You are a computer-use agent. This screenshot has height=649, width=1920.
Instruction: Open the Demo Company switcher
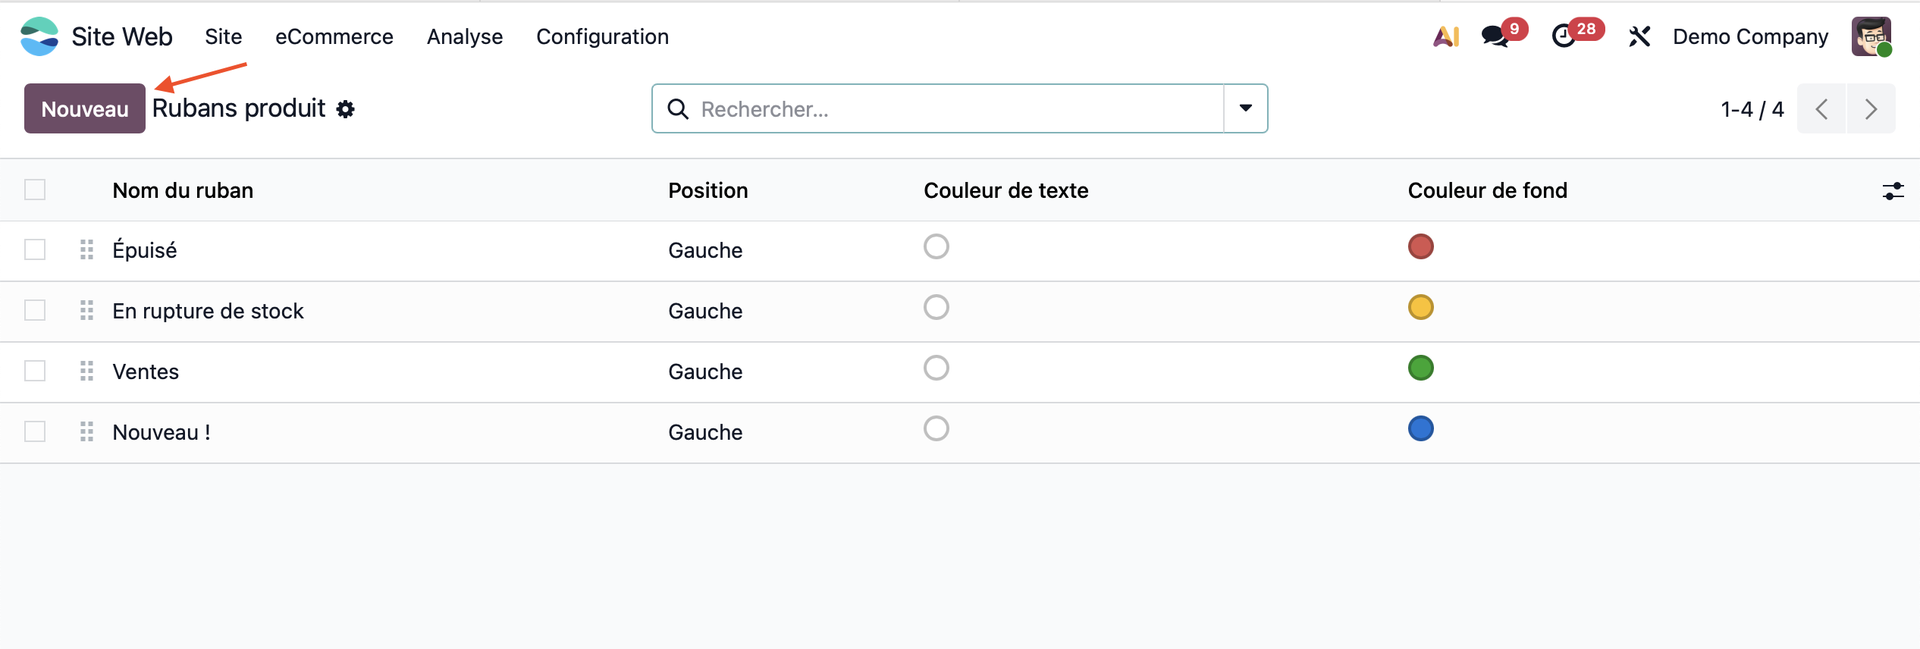click(x=1750, y=37)
